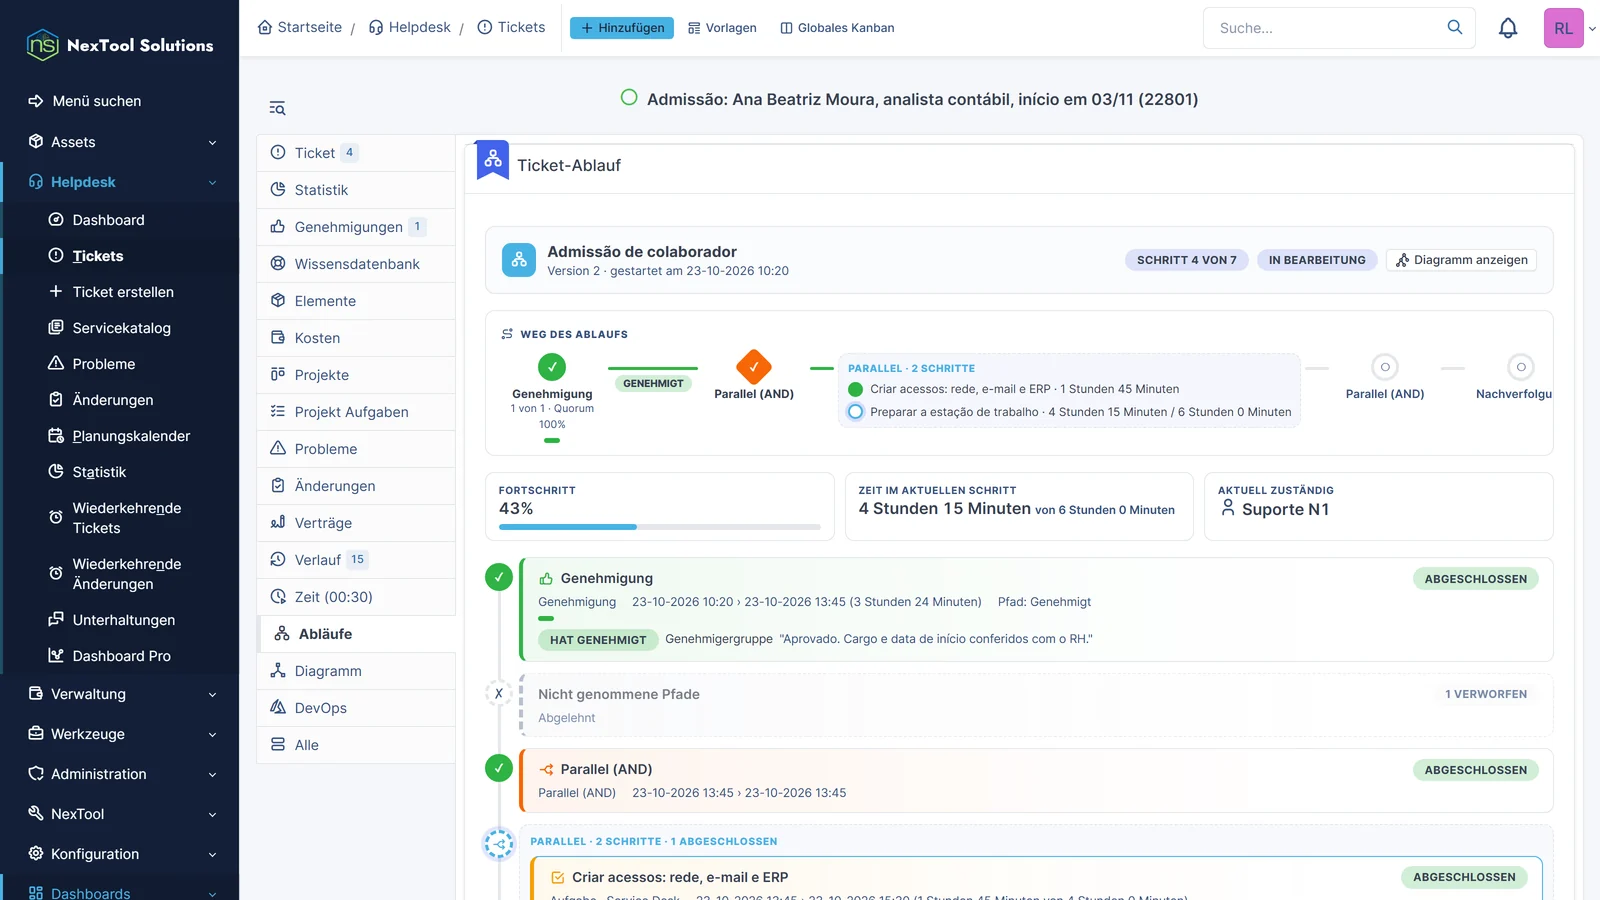The height and width of the screenshot is (900, 1600).
Task: Open the RL user avatar menu
Action: click(x=1563, y=28)
